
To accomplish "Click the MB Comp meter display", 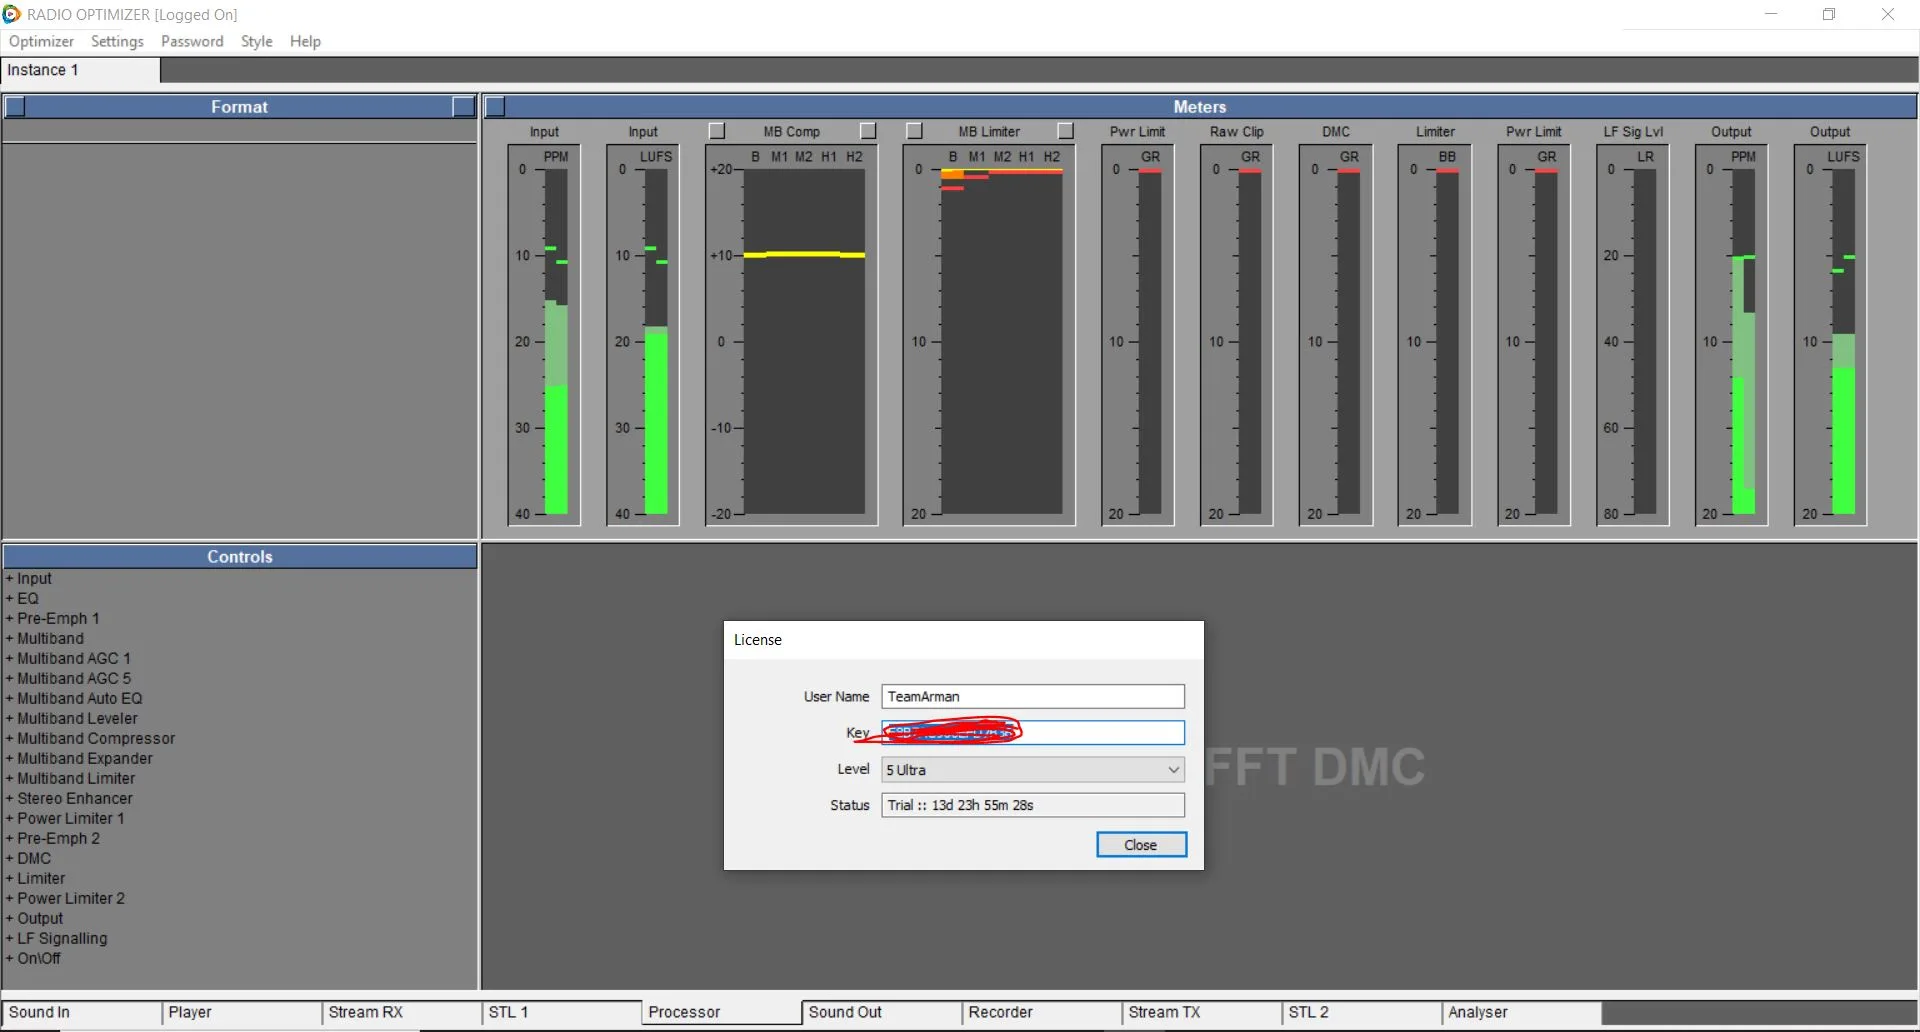I will [791, 335].
